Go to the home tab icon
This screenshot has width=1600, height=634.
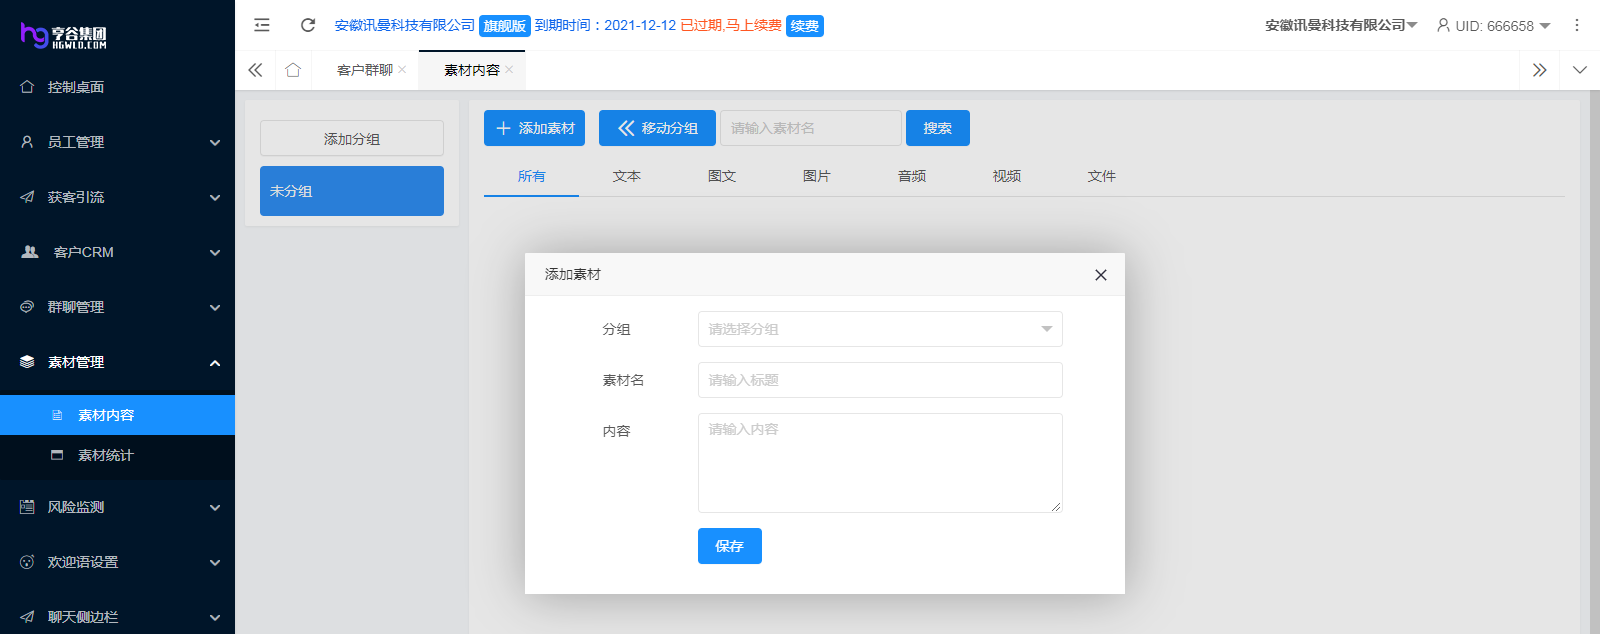(293, 70)
